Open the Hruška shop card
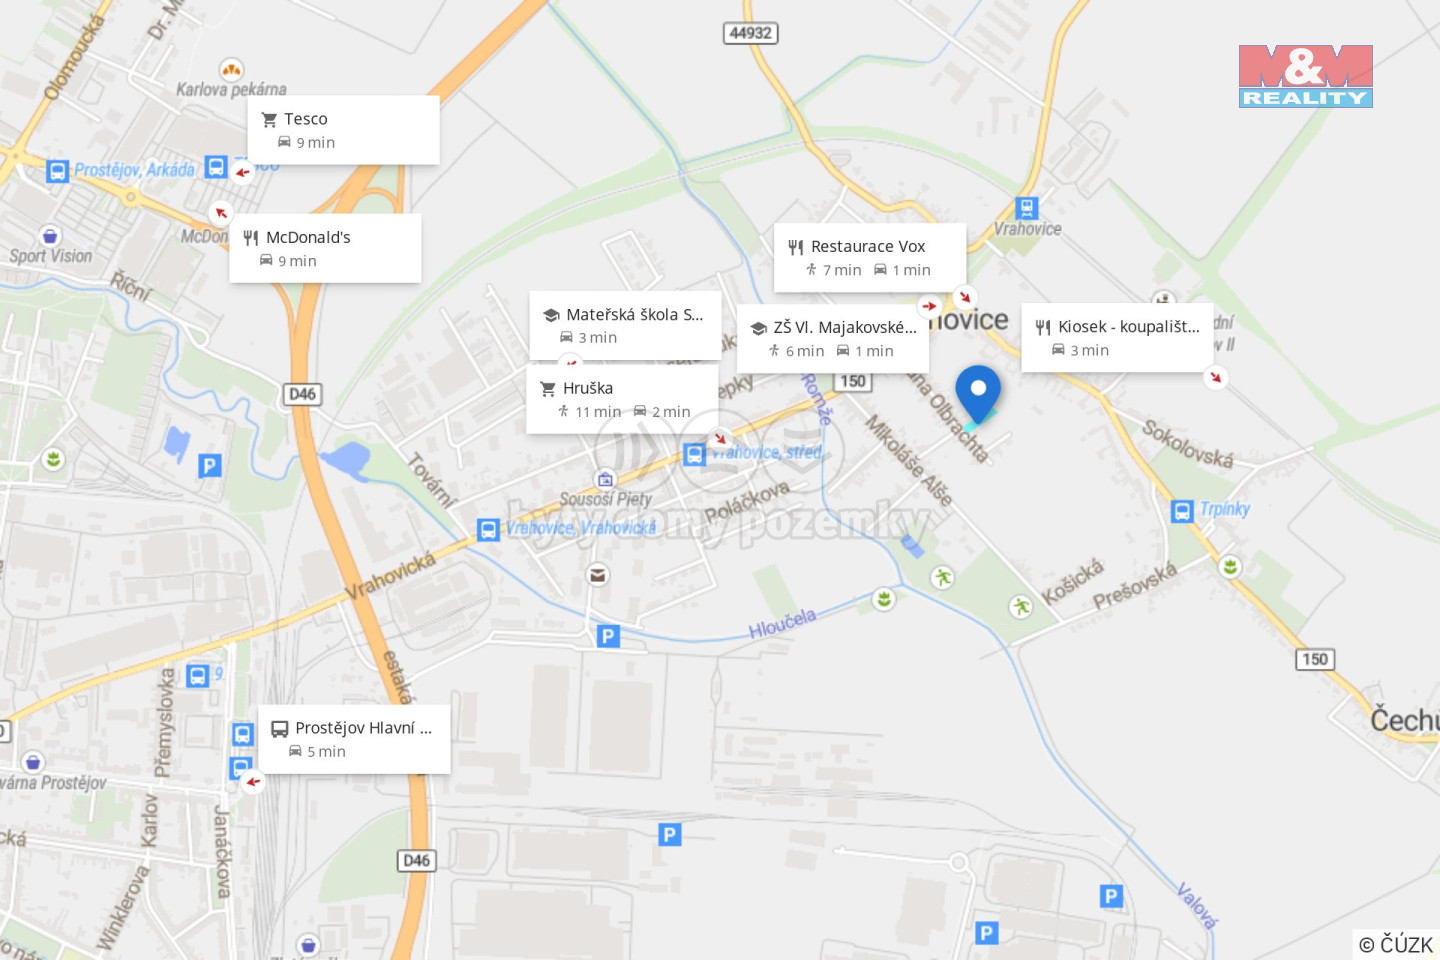 622,399
